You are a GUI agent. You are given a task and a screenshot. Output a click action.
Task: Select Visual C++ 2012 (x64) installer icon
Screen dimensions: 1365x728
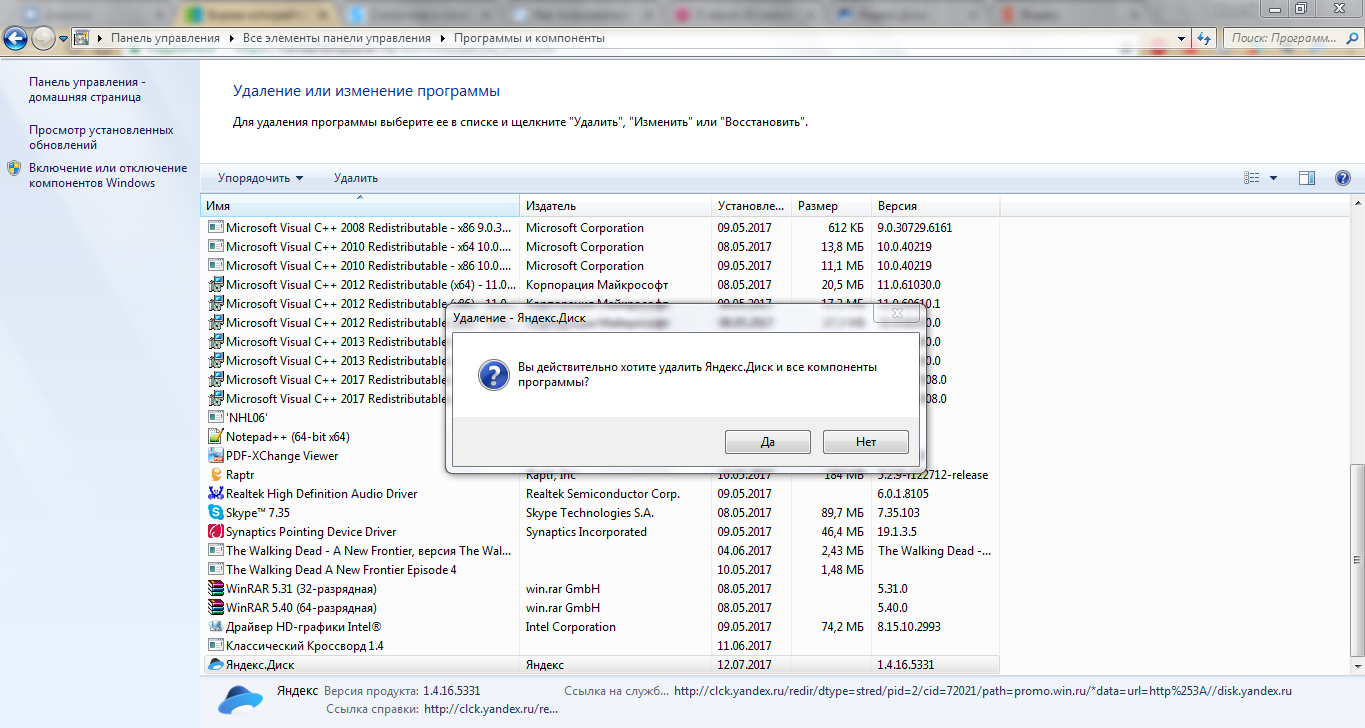[215, 284]
